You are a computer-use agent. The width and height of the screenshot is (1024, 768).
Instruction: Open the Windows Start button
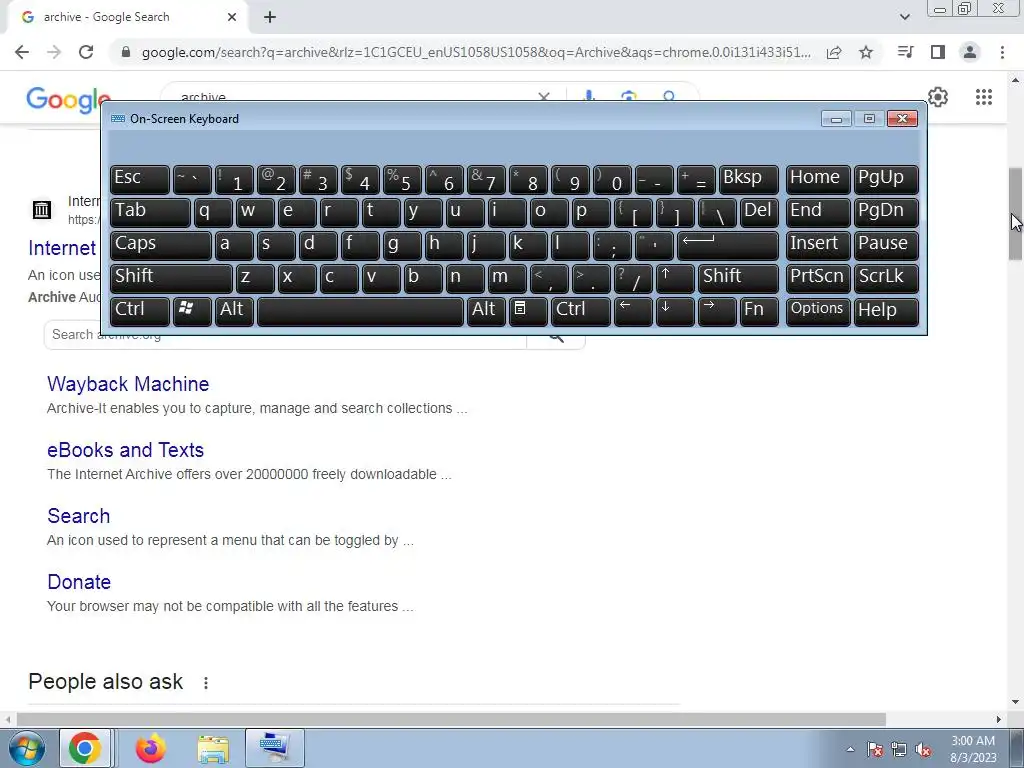click(26, 748)
